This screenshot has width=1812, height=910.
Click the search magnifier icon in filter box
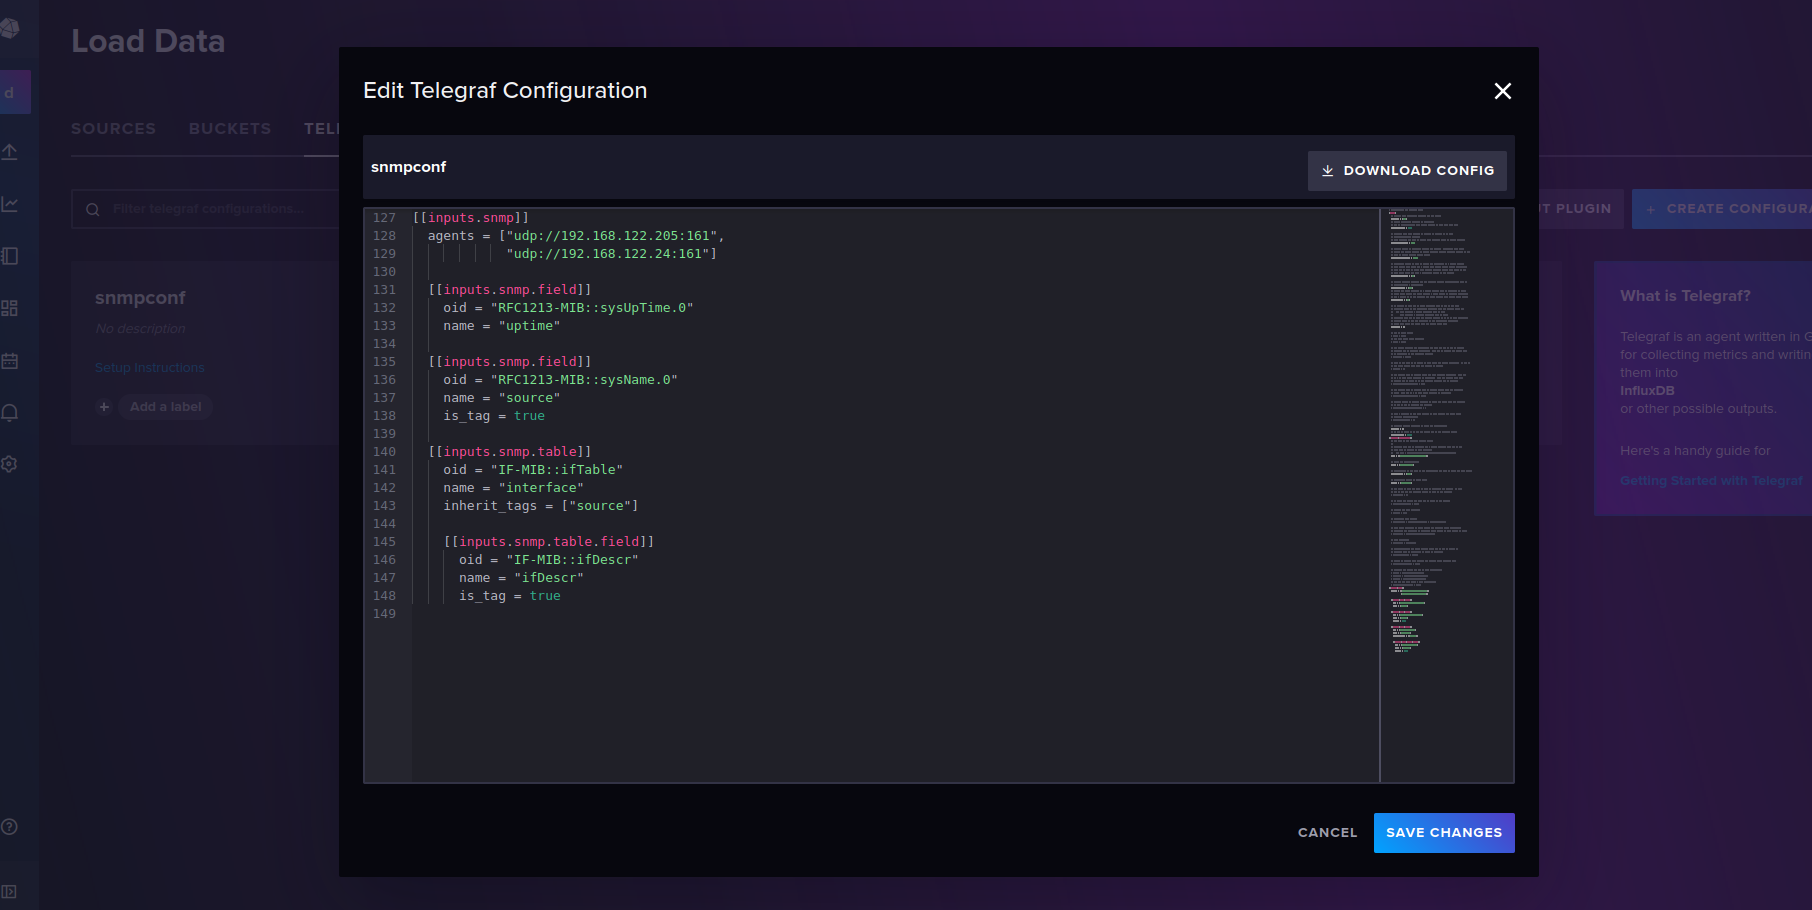point(93,209)
